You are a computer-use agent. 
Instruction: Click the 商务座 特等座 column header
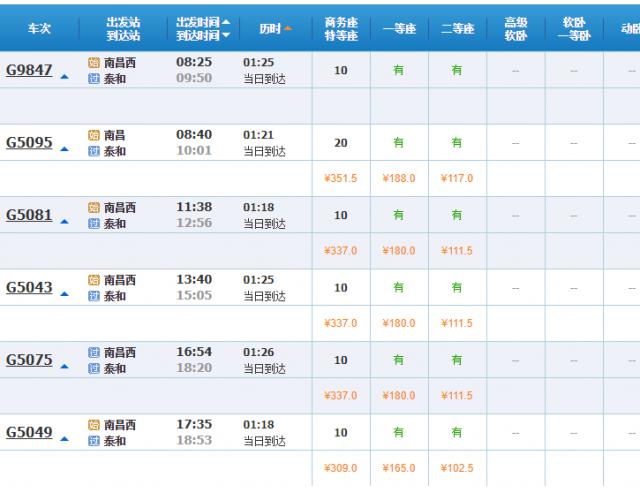tap(341, 29)
